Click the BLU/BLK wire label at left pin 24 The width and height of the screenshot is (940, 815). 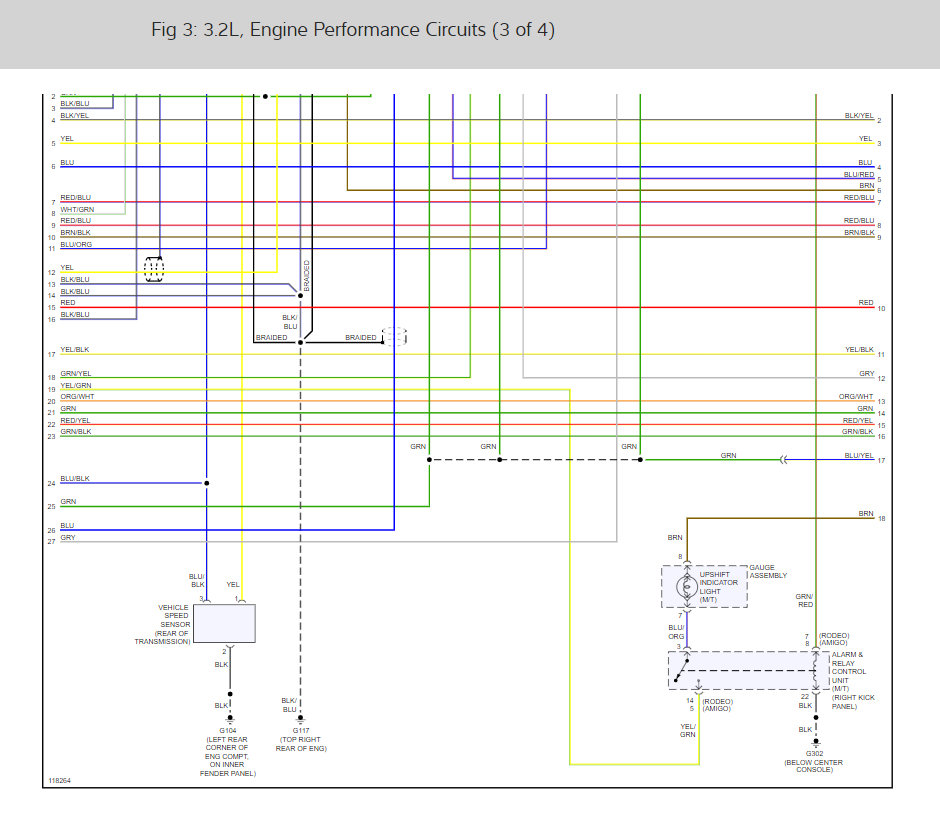coord(75,478)
